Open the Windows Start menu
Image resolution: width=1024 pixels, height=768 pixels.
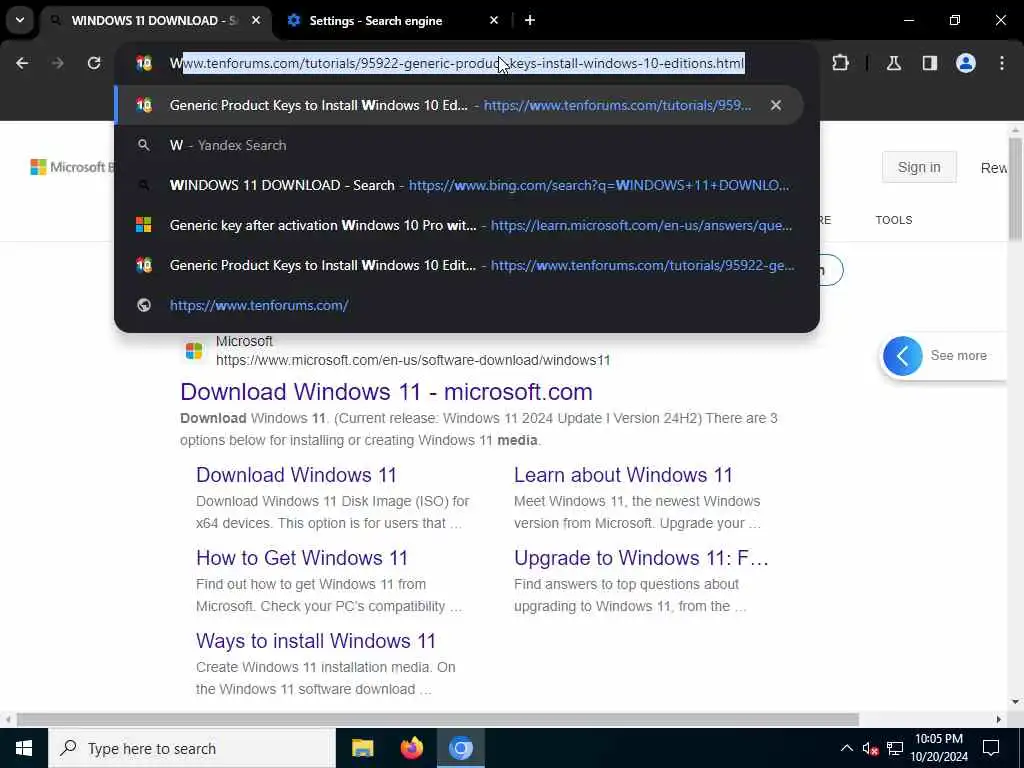24,748
